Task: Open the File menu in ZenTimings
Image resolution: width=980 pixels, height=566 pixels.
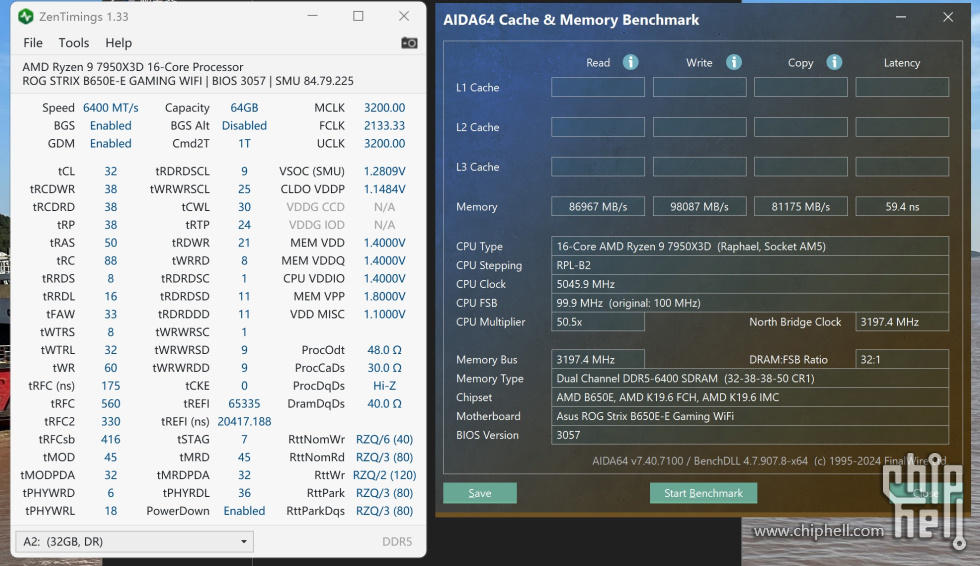Action: point(32,42)
